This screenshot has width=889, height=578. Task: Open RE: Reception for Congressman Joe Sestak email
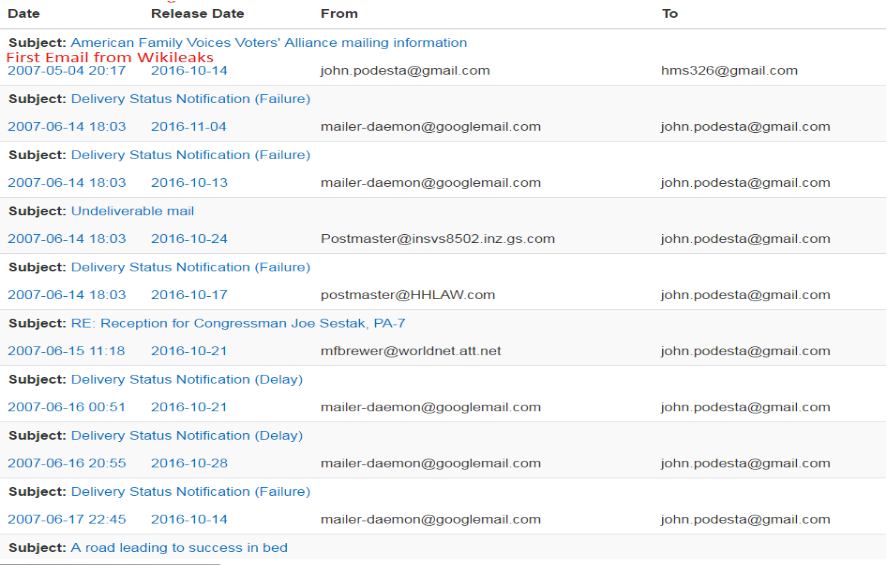click(238, 323)
